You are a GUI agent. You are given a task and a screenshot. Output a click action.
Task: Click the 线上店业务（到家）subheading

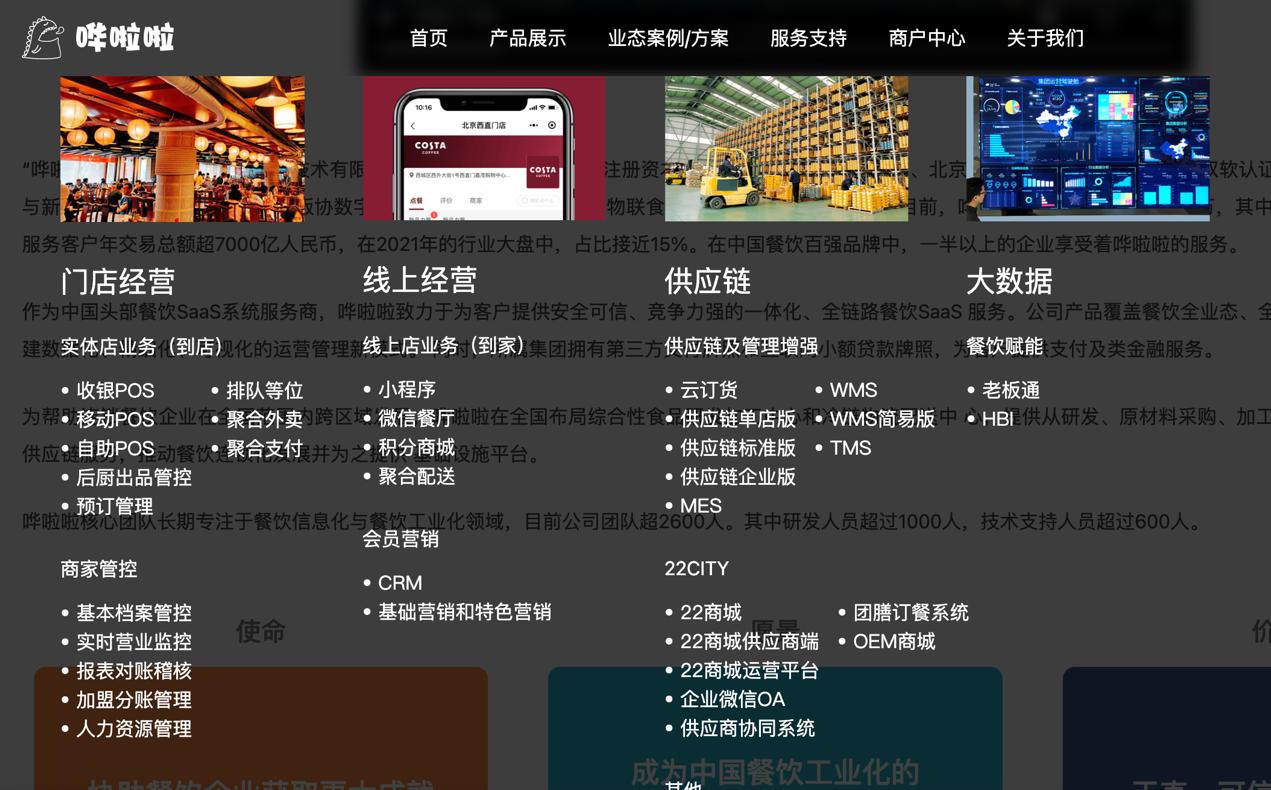[446, 345]
